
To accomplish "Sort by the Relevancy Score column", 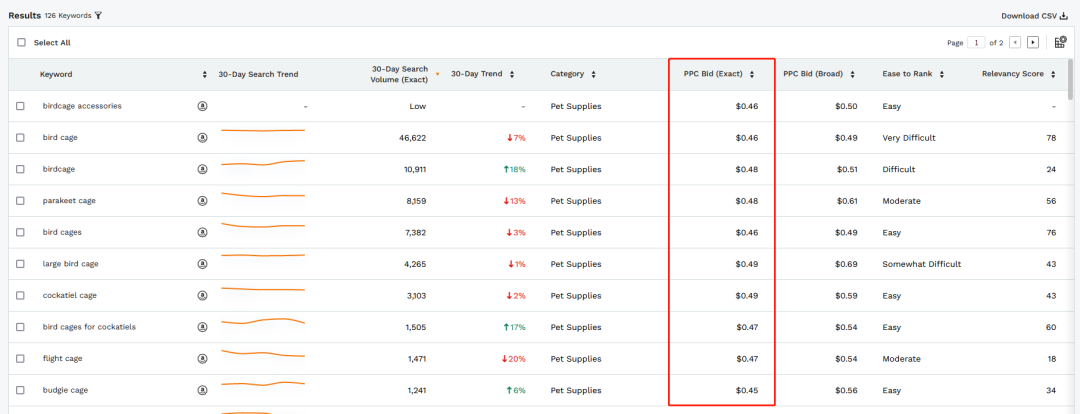I will click(x=1053, y=74).
